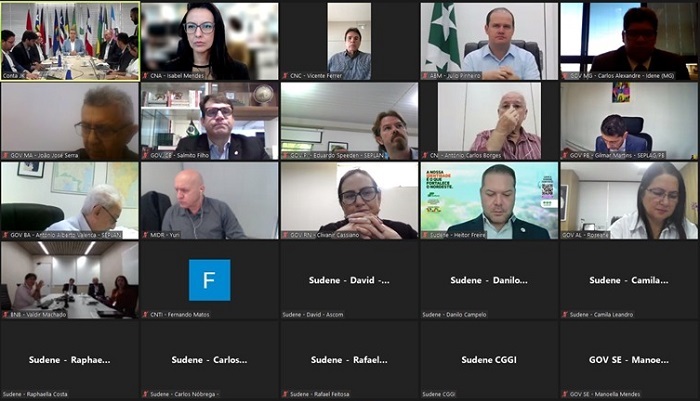The height and width of the screenshot is (401, 700).
Task: Click muted mic icon next to Sudene - Heitor Freire
Action: [425, 235]
